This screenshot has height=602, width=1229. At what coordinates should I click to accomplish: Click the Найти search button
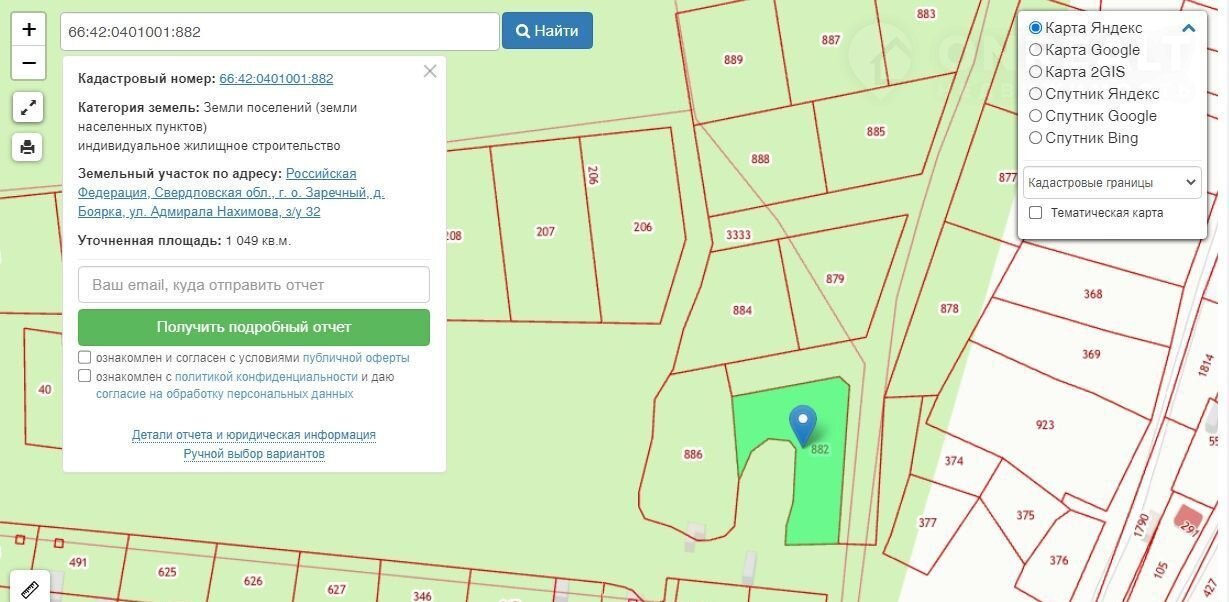tap(547, 31)
